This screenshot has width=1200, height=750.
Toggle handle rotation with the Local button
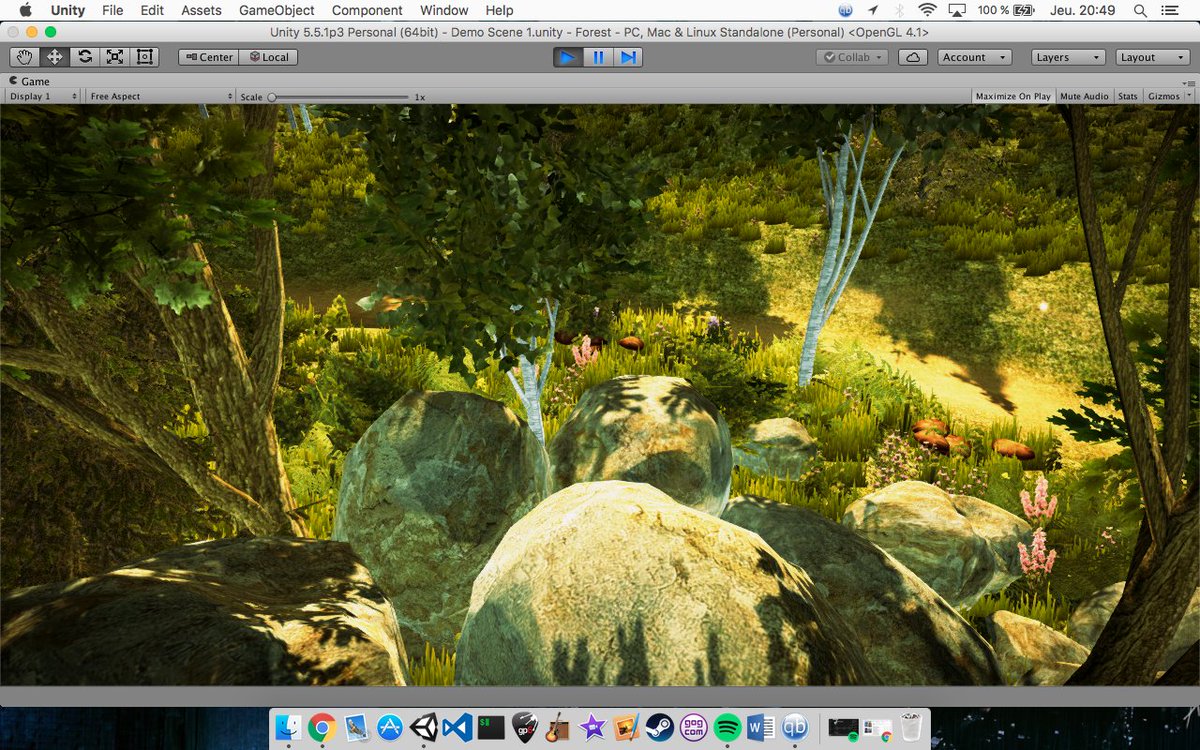point(268,57)
